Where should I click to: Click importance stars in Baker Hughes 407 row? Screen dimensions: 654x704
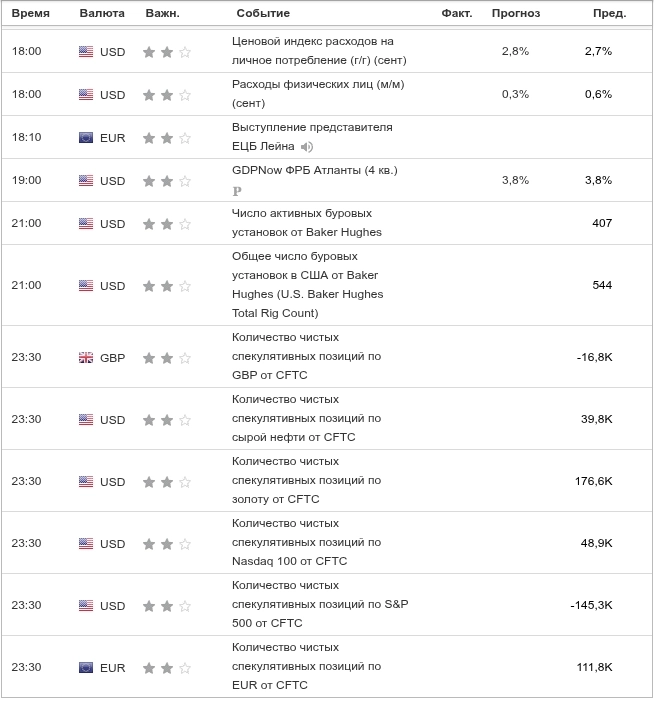point(166,224)
